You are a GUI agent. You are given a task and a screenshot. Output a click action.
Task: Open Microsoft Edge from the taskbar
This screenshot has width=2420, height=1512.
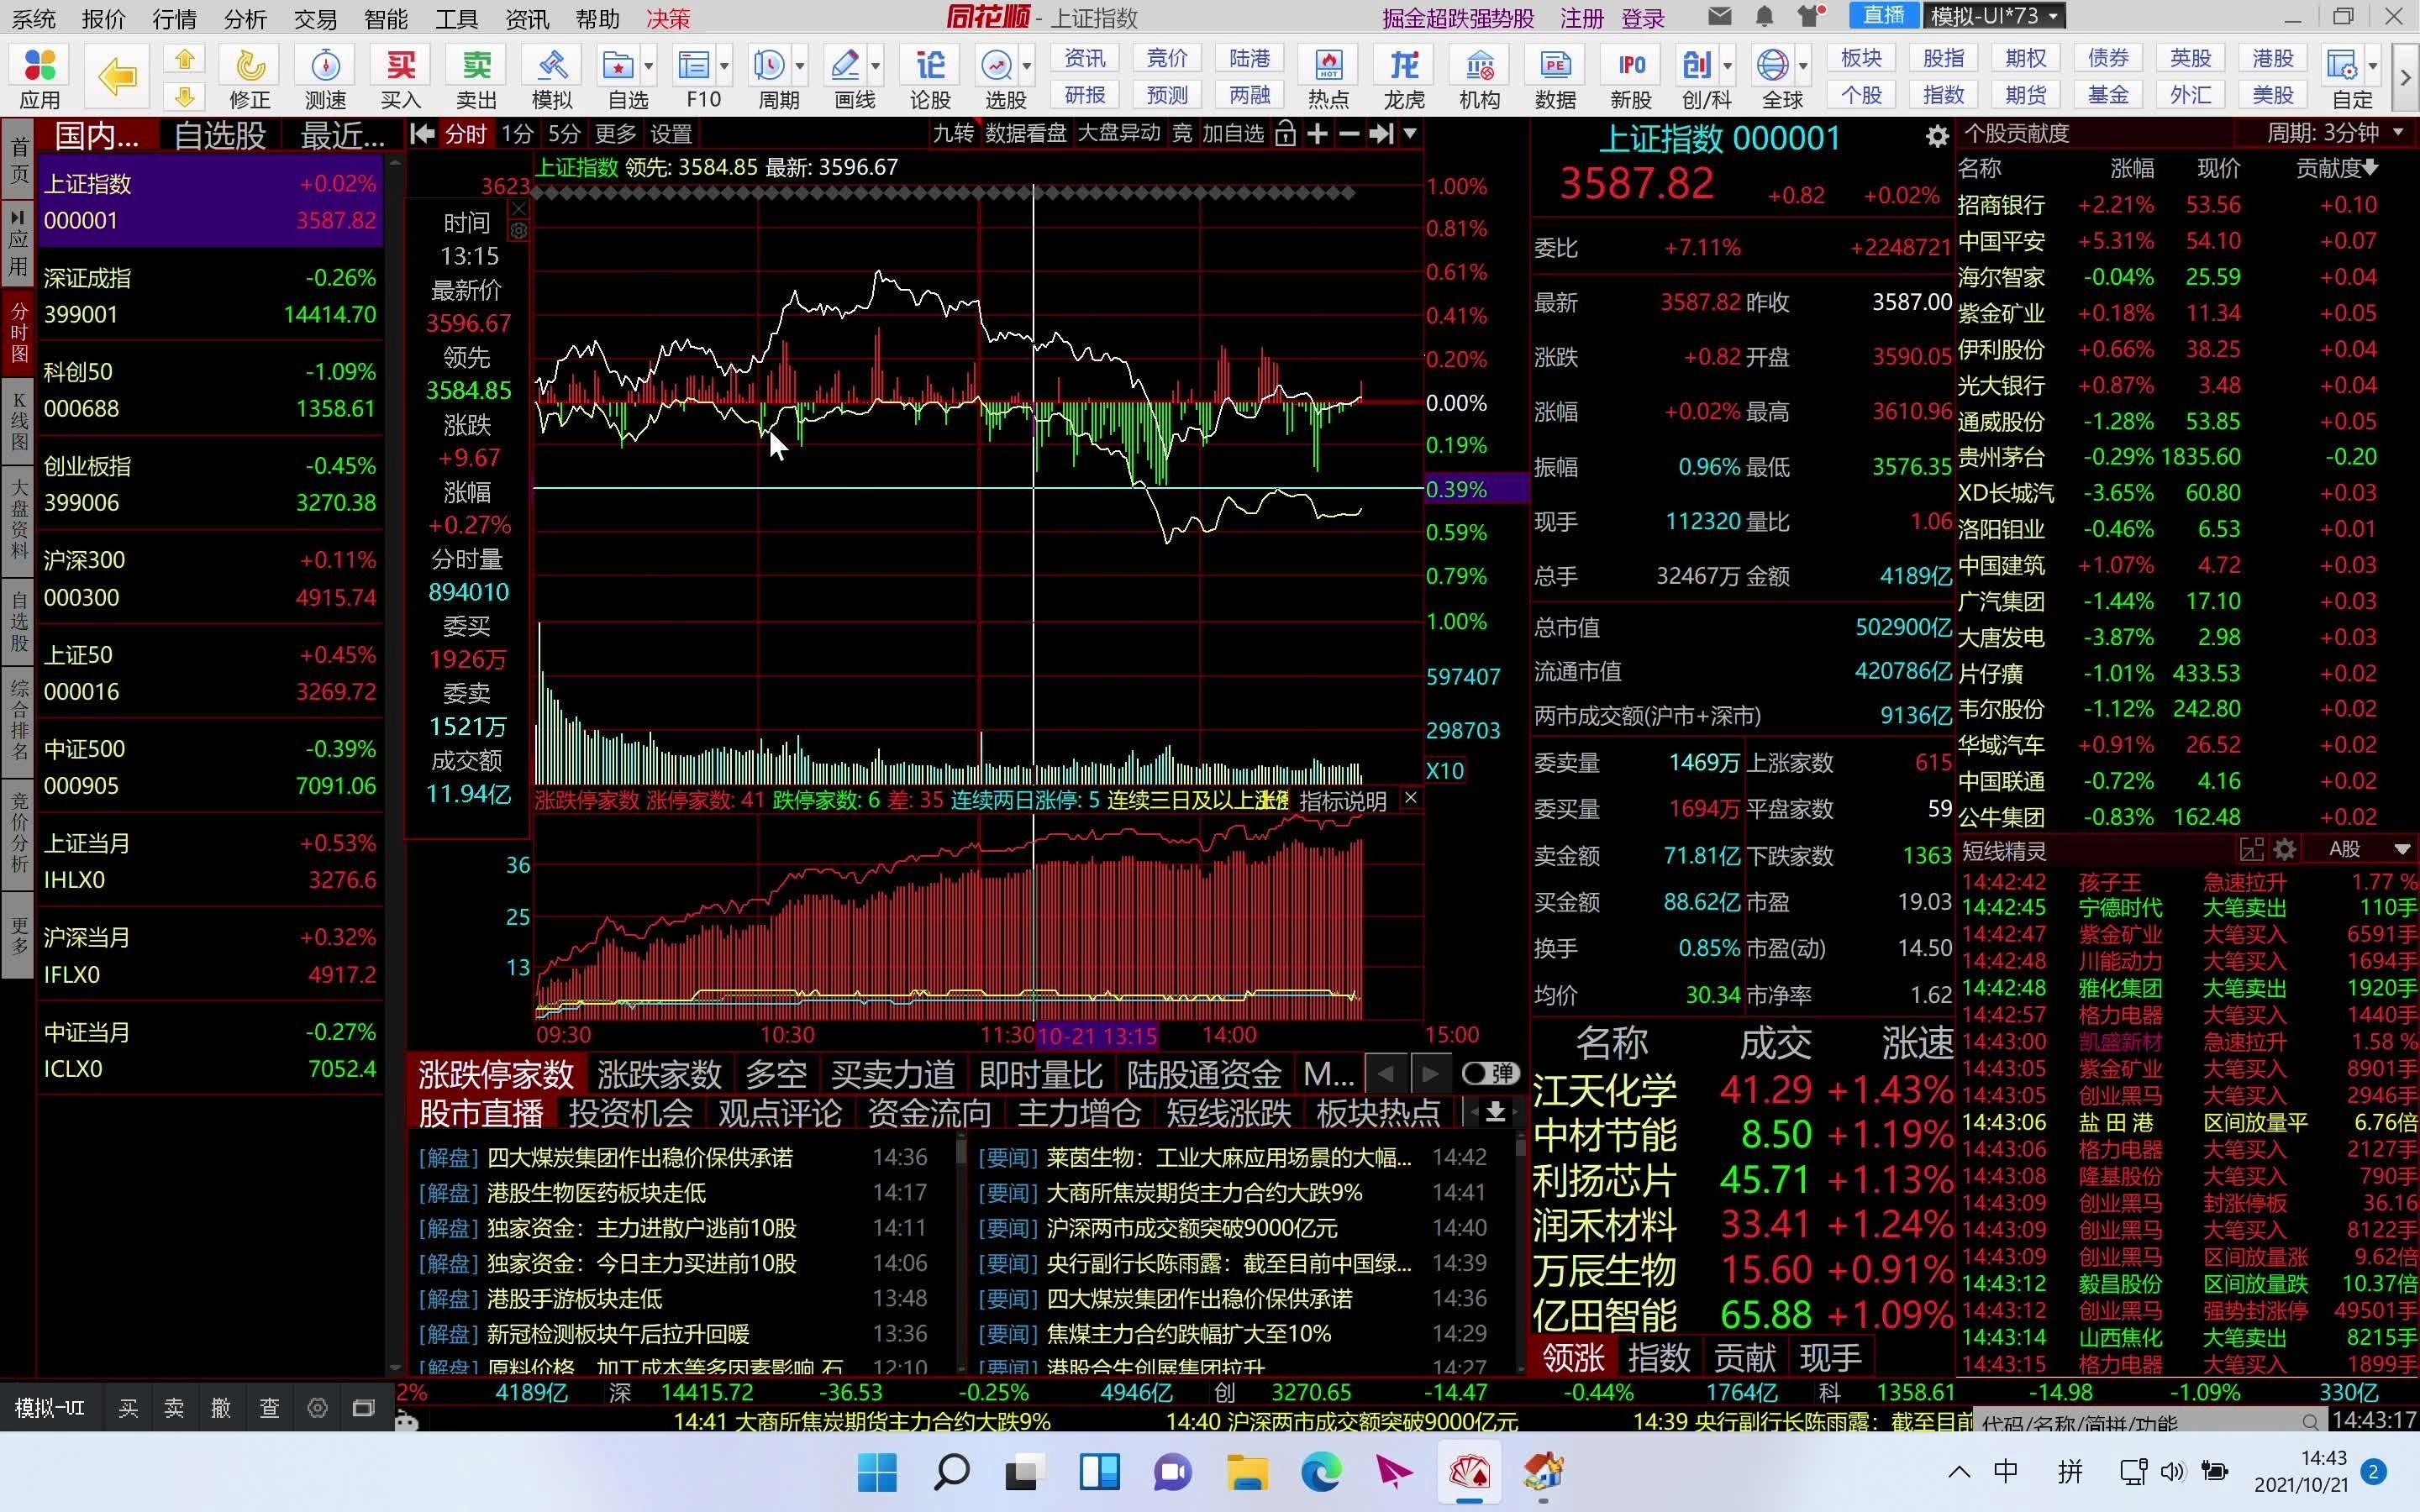(1321, 1472)
